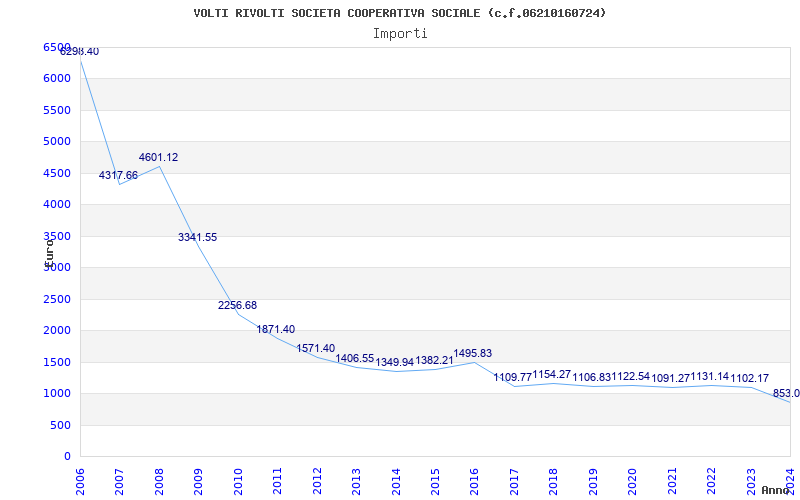The height and width of the screenshot is (500, 800).
Task: Click the y-axis value 2000
Action: point(57,331)
